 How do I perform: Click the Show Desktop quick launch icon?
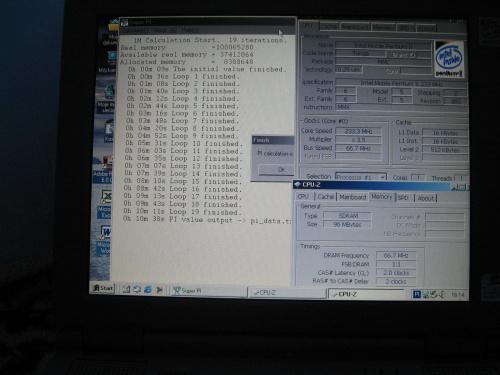(126, 289)
